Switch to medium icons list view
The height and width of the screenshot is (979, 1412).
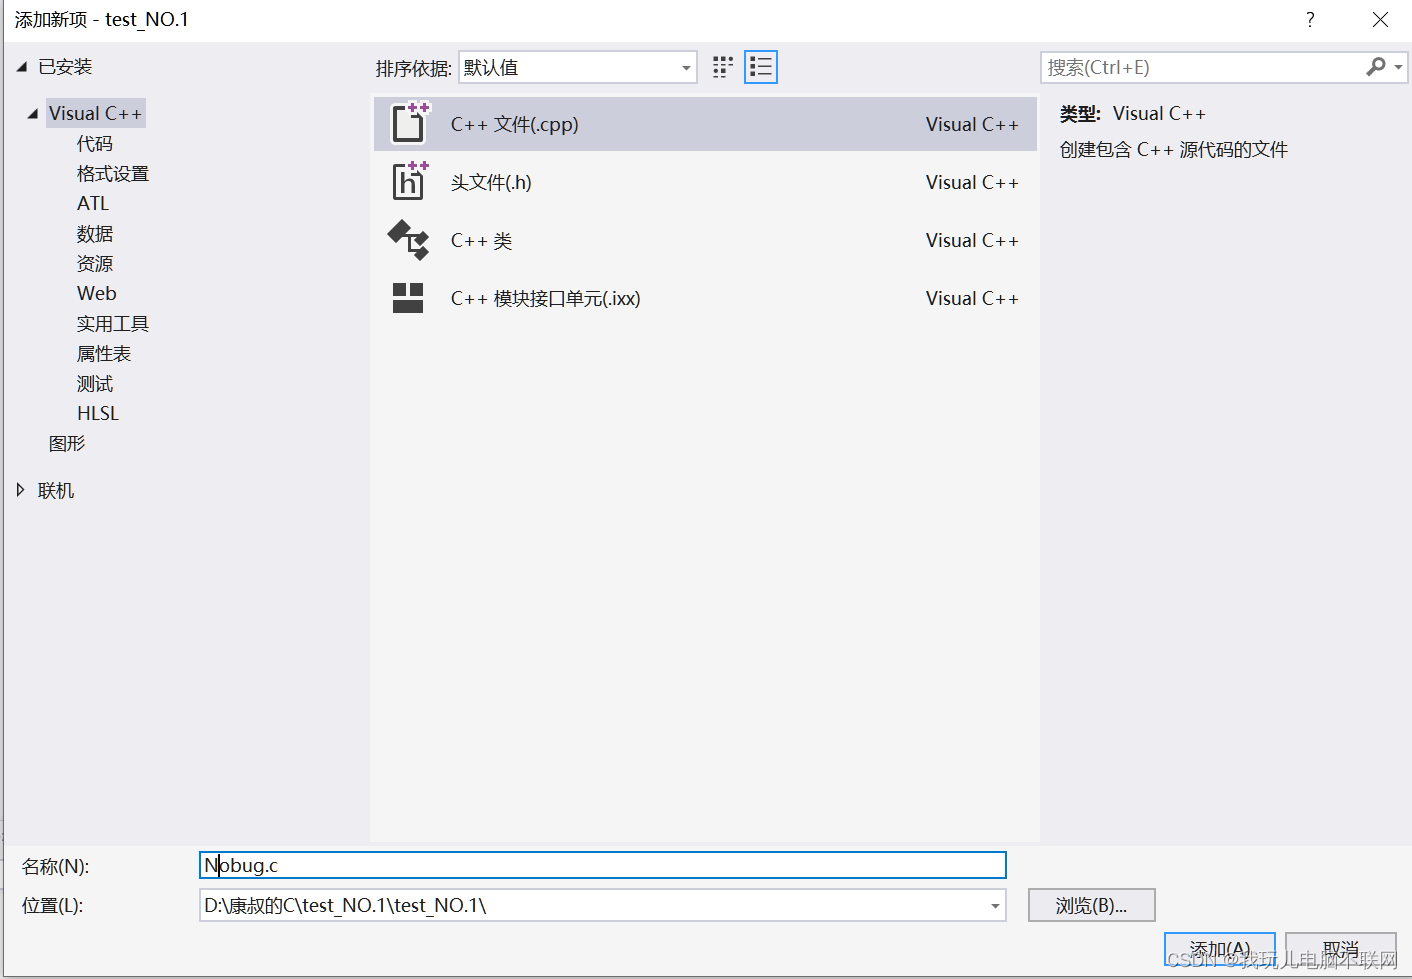coord(761,67)
